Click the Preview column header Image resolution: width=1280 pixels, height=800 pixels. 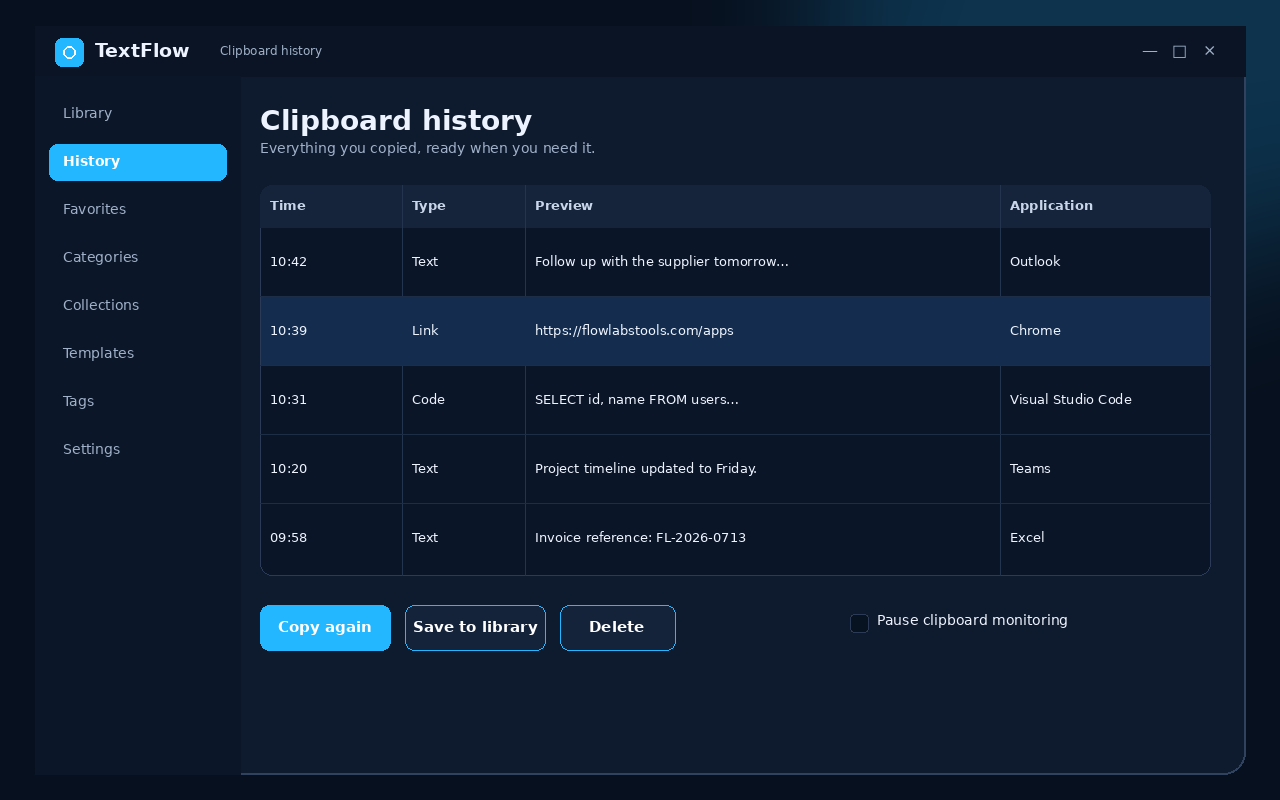pyautogui.click(x=763, y=206)
